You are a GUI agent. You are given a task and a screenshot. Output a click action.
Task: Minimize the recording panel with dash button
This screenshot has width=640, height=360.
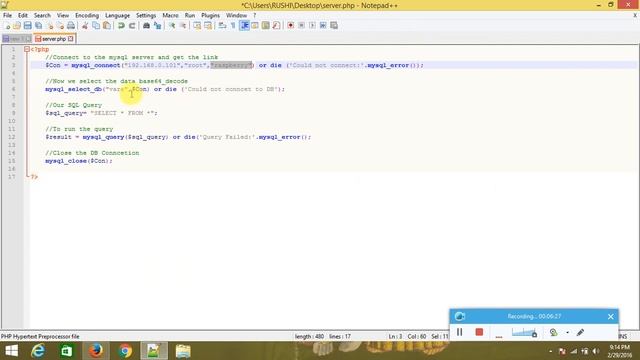(499, 337)
